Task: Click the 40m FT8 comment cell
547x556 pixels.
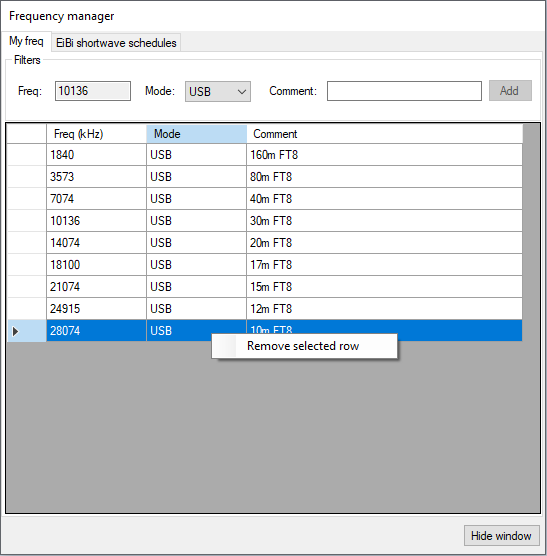Action: click(384, 199)
